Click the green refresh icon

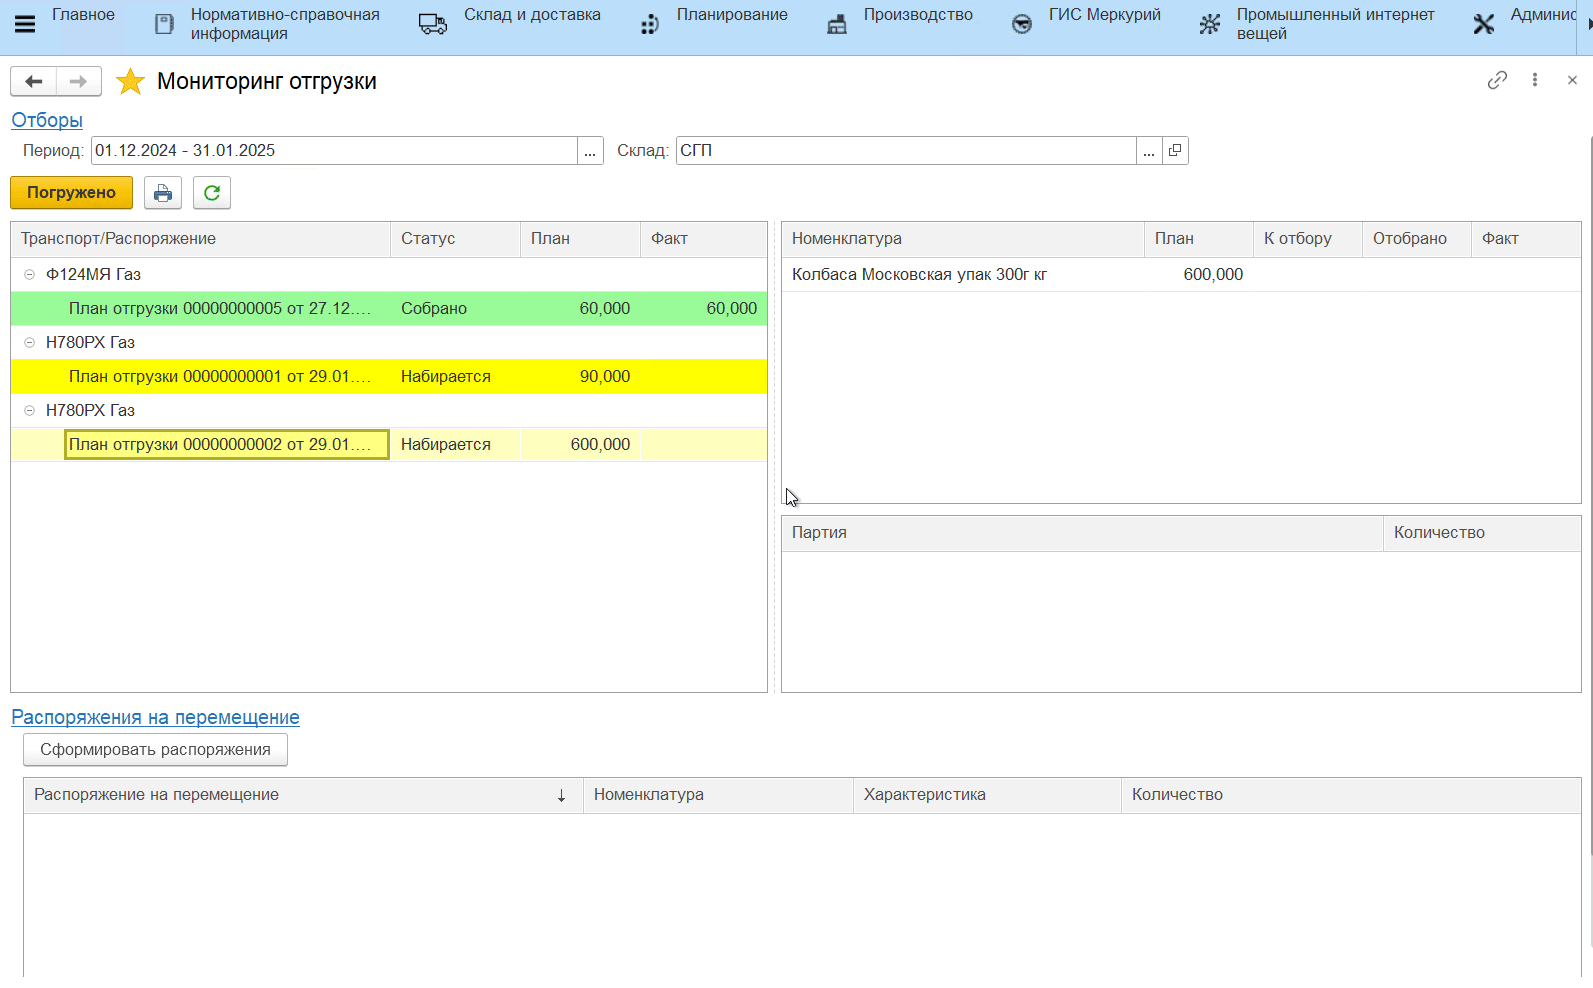point(212,193)
